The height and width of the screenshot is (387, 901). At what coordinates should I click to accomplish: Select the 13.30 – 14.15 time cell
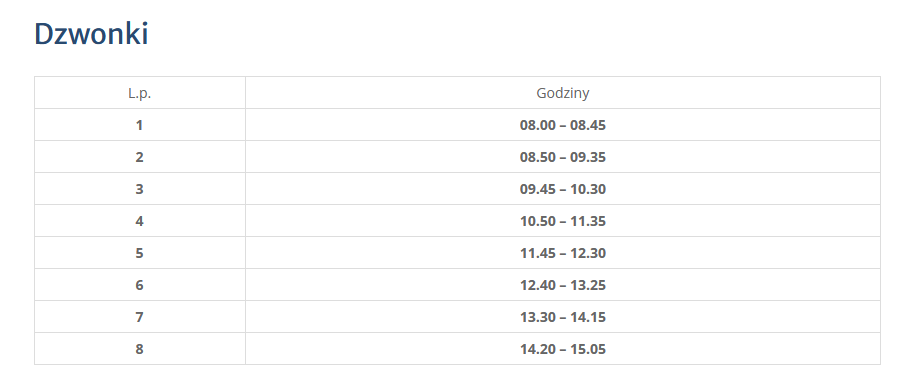click(x=563, y=317)
